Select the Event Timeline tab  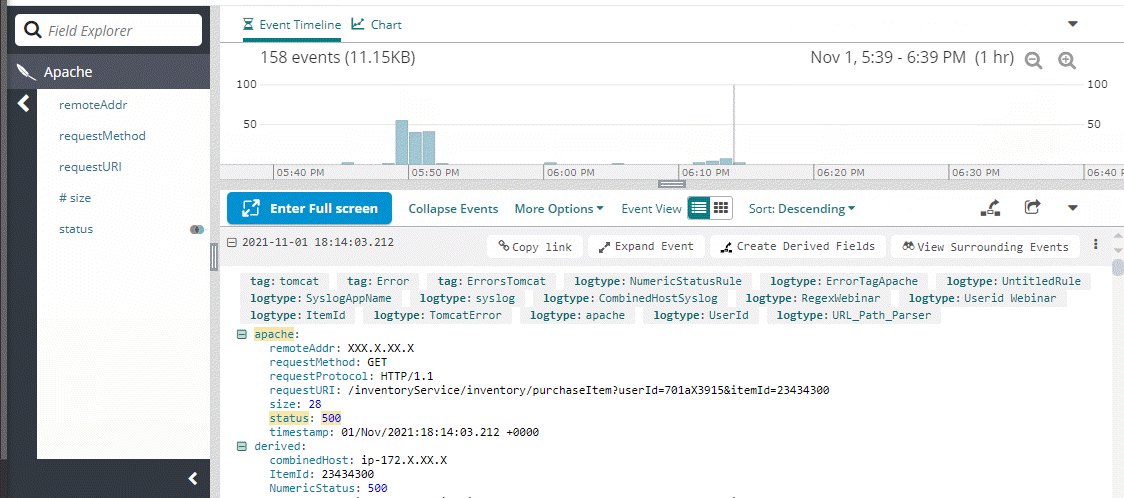pos(292,24)
